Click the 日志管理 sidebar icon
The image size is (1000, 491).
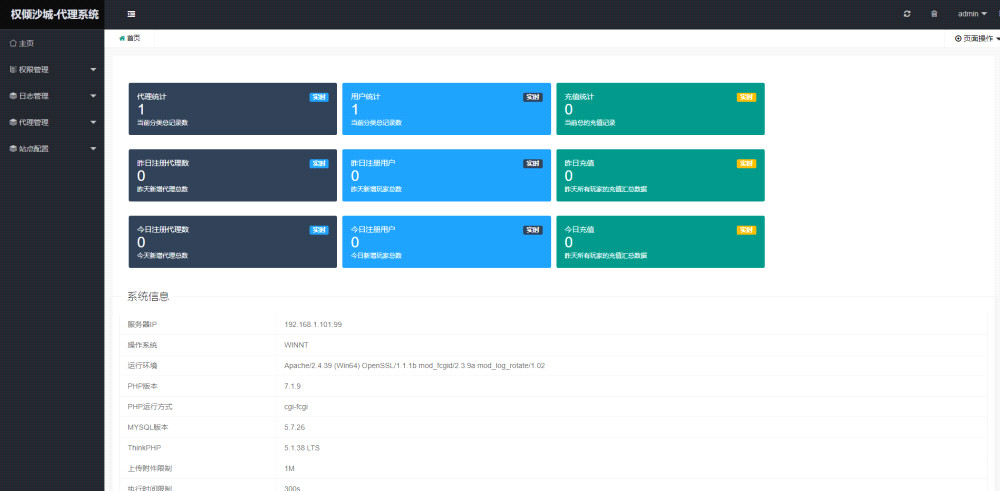12,96
